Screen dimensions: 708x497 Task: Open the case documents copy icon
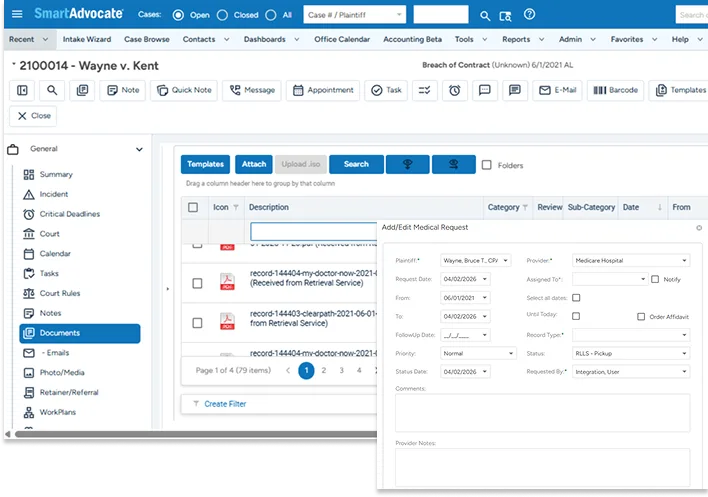click(x=82, y=90)
